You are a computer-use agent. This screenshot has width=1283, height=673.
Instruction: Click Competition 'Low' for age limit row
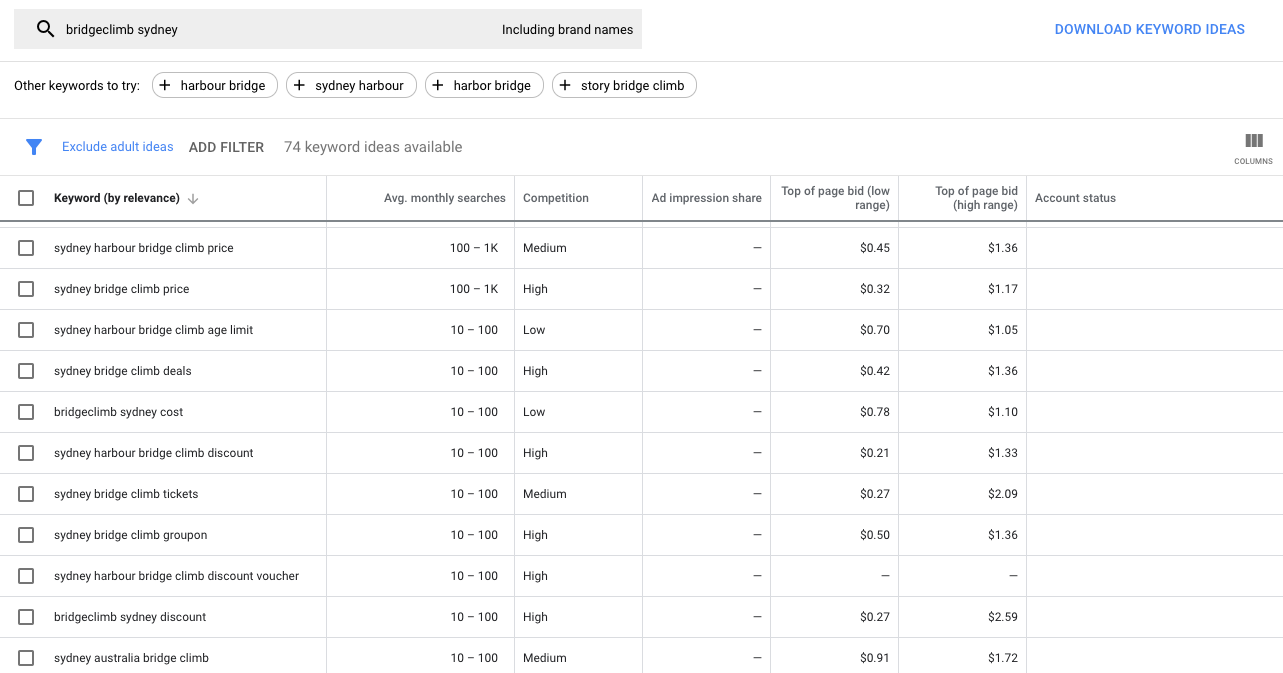[534, 330]
